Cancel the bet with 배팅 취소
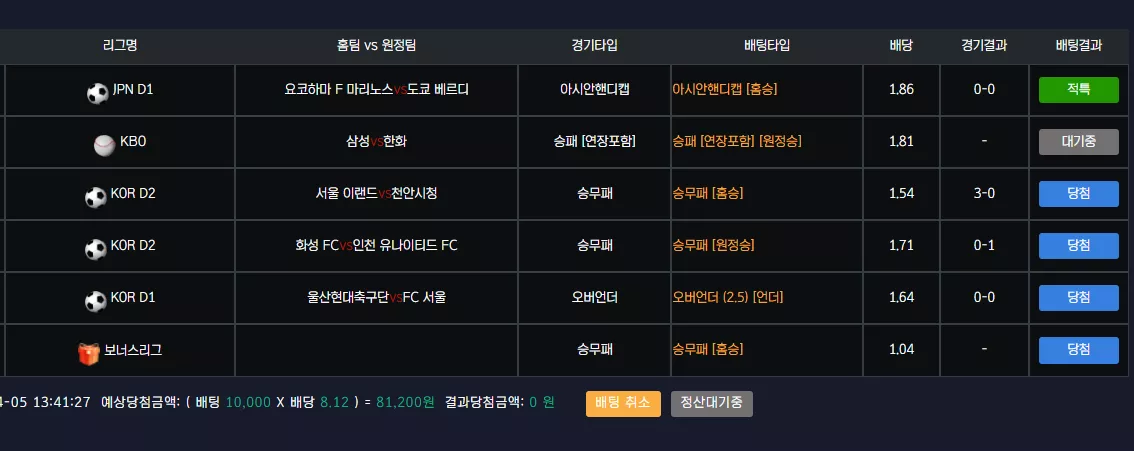The image size is (1134, 451). (623, 403)
